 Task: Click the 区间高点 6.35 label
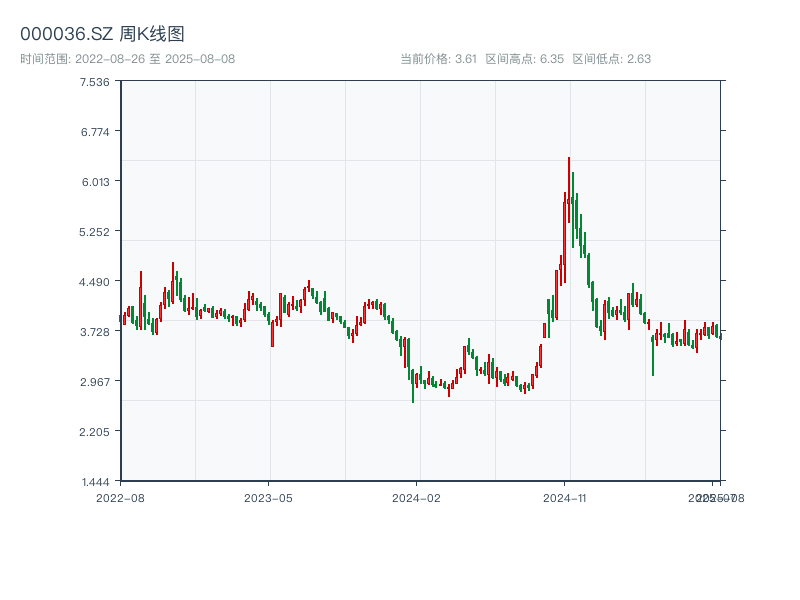point(524,59)
